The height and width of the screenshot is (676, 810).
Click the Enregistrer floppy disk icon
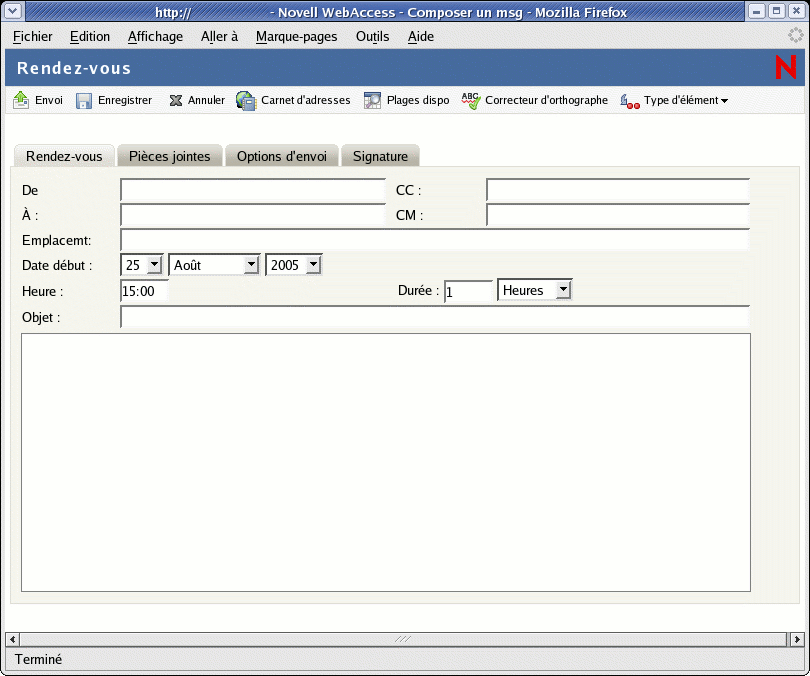(84, 101)
